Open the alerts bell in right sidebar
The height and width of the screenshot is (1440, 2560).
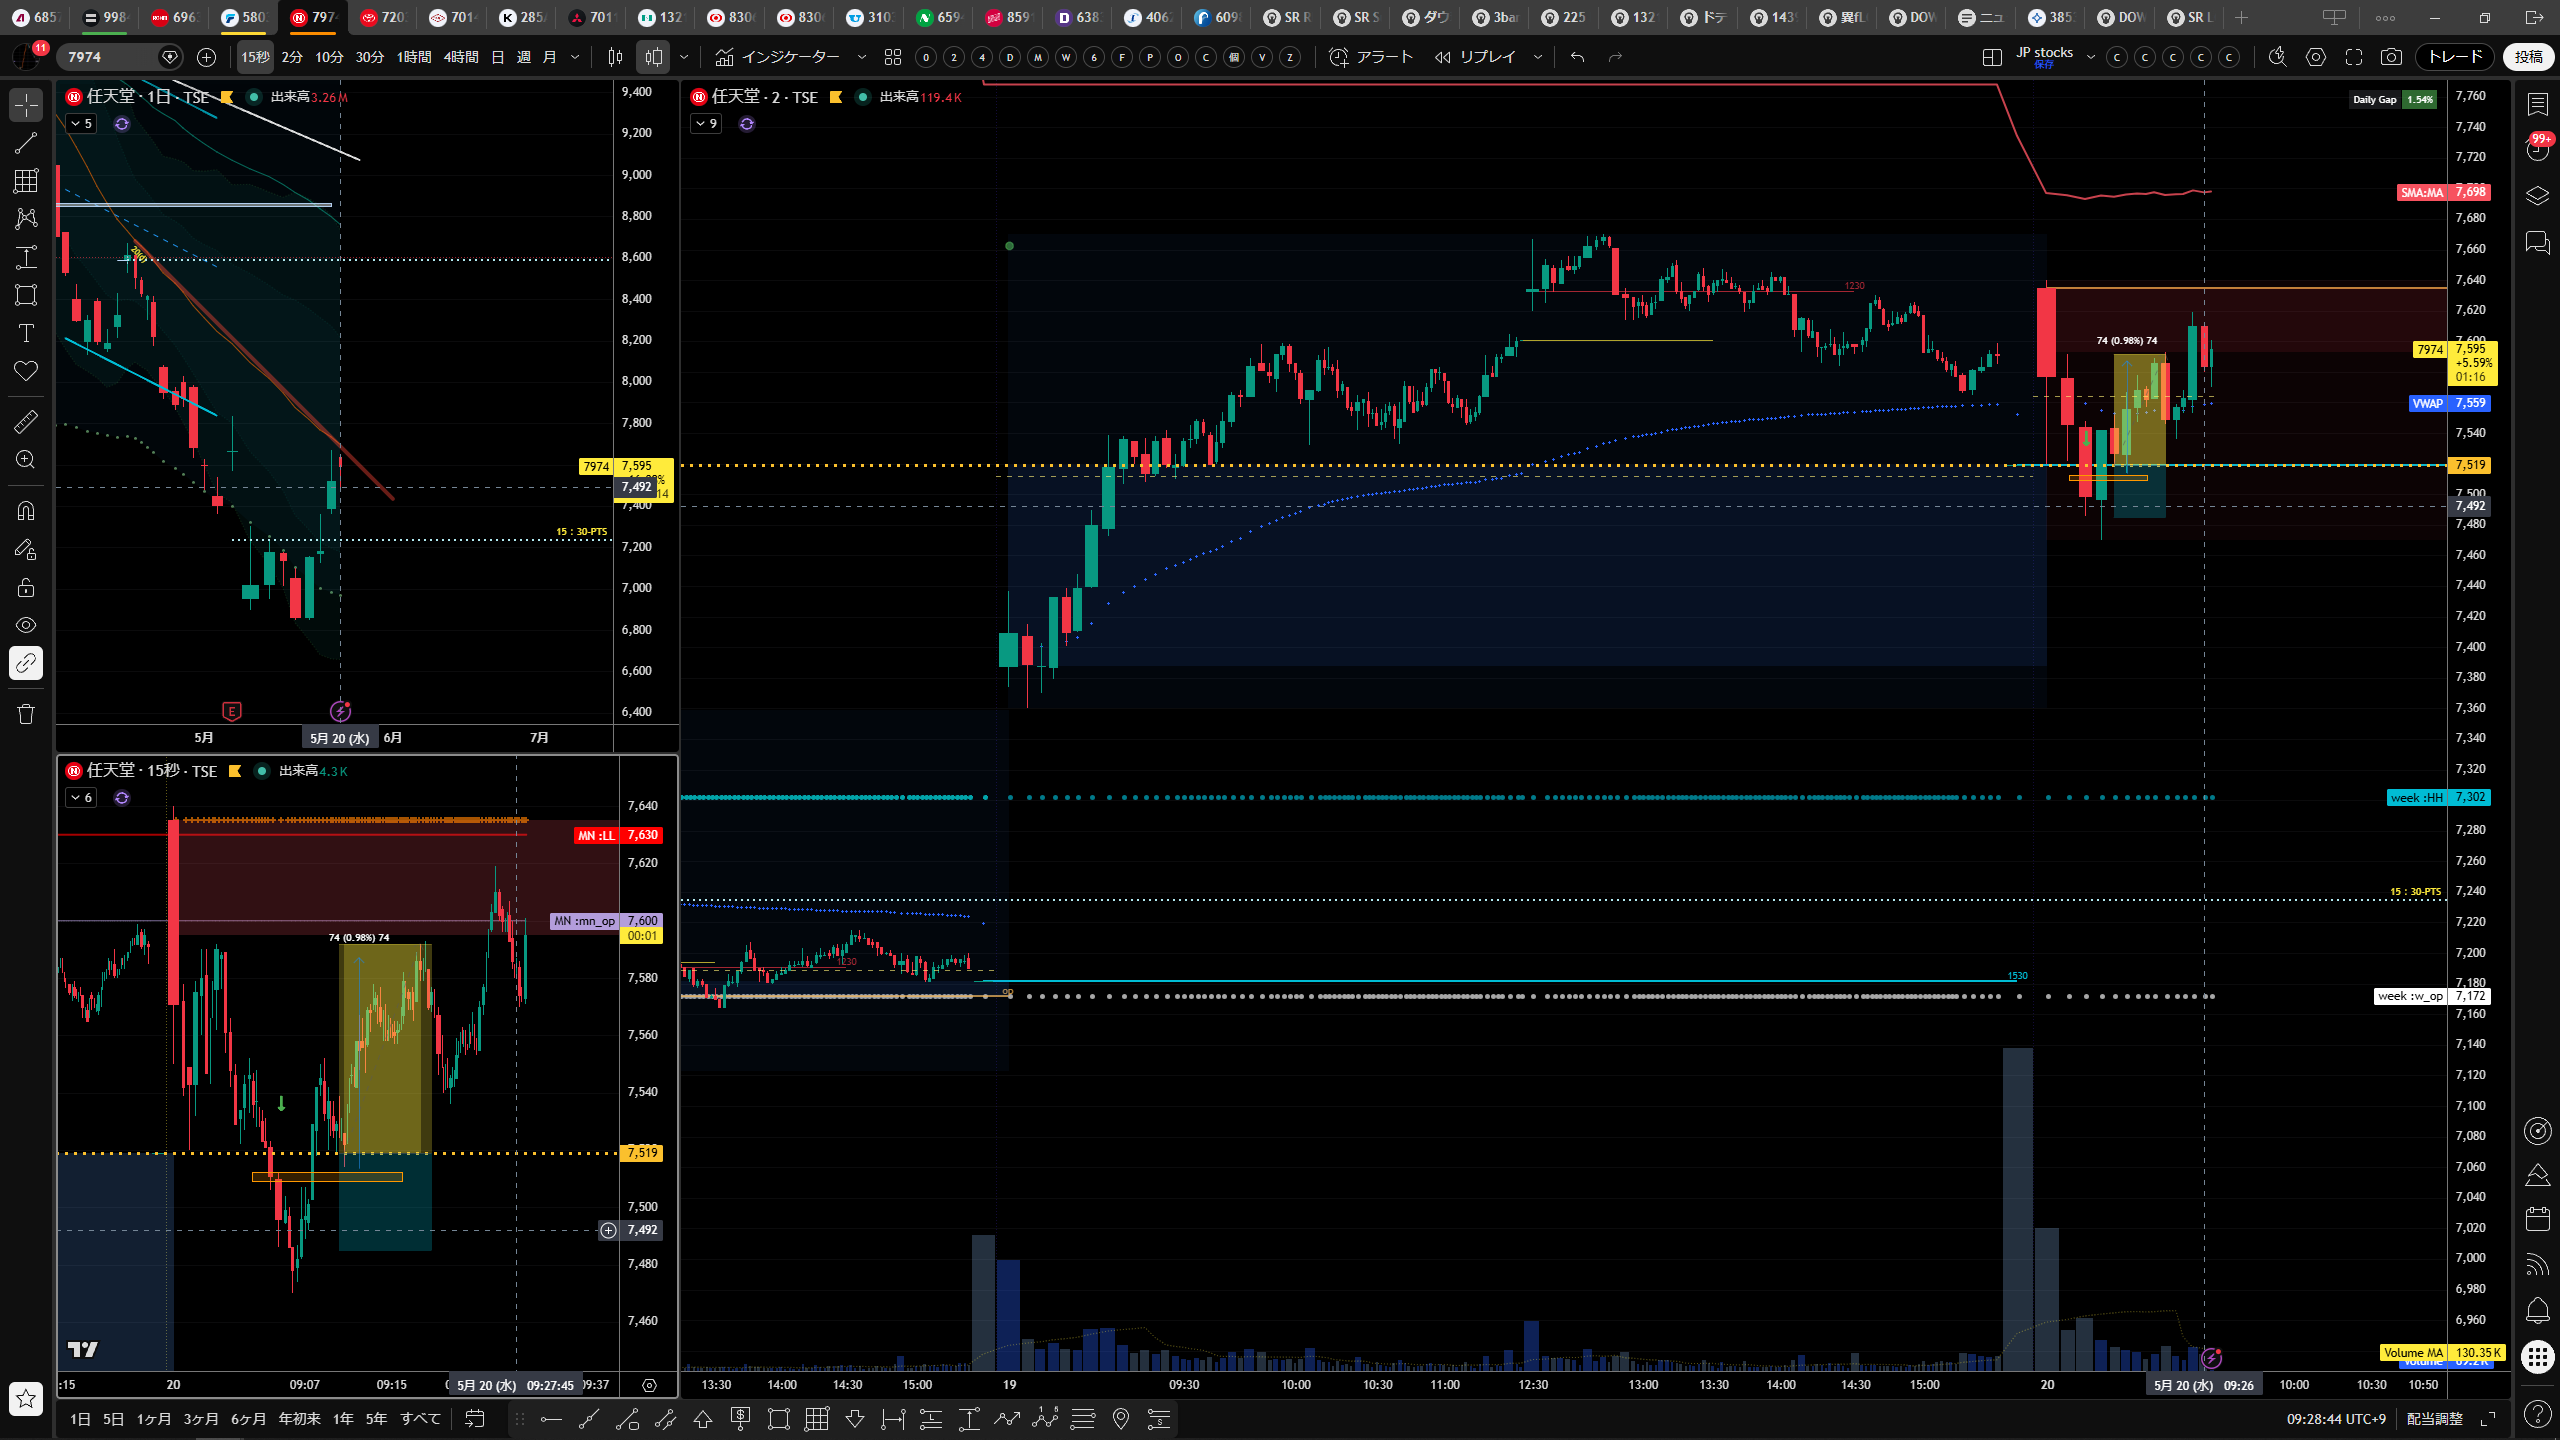coord(2538,1310)
